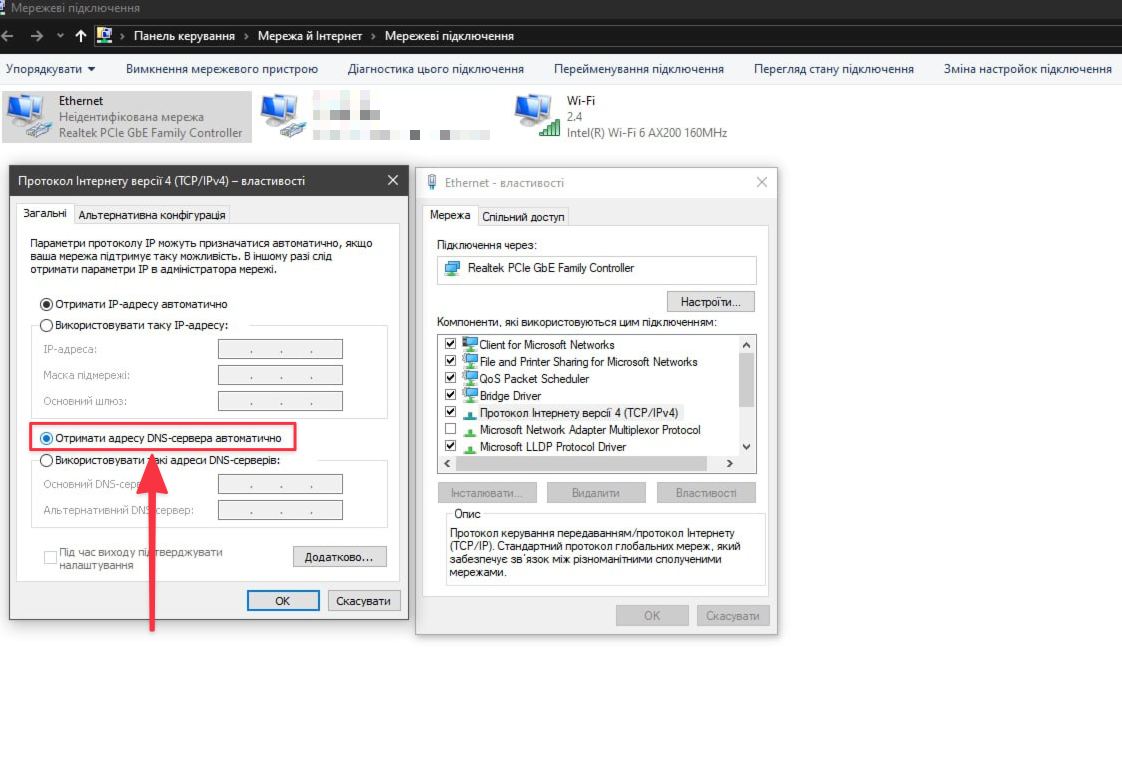This screenshot has width=1122, height=784.
Task: Click the Forward arrow navigation icon
Action: pyautogui.click(x=37, y=36)
